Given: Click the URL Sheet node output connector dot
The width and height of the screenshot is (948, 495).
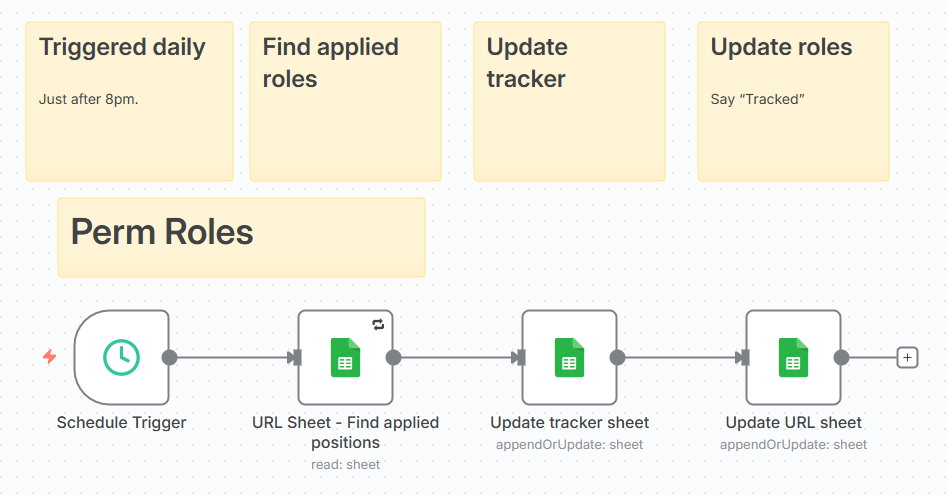Looking at the screenshot, I should click(393, 357).
